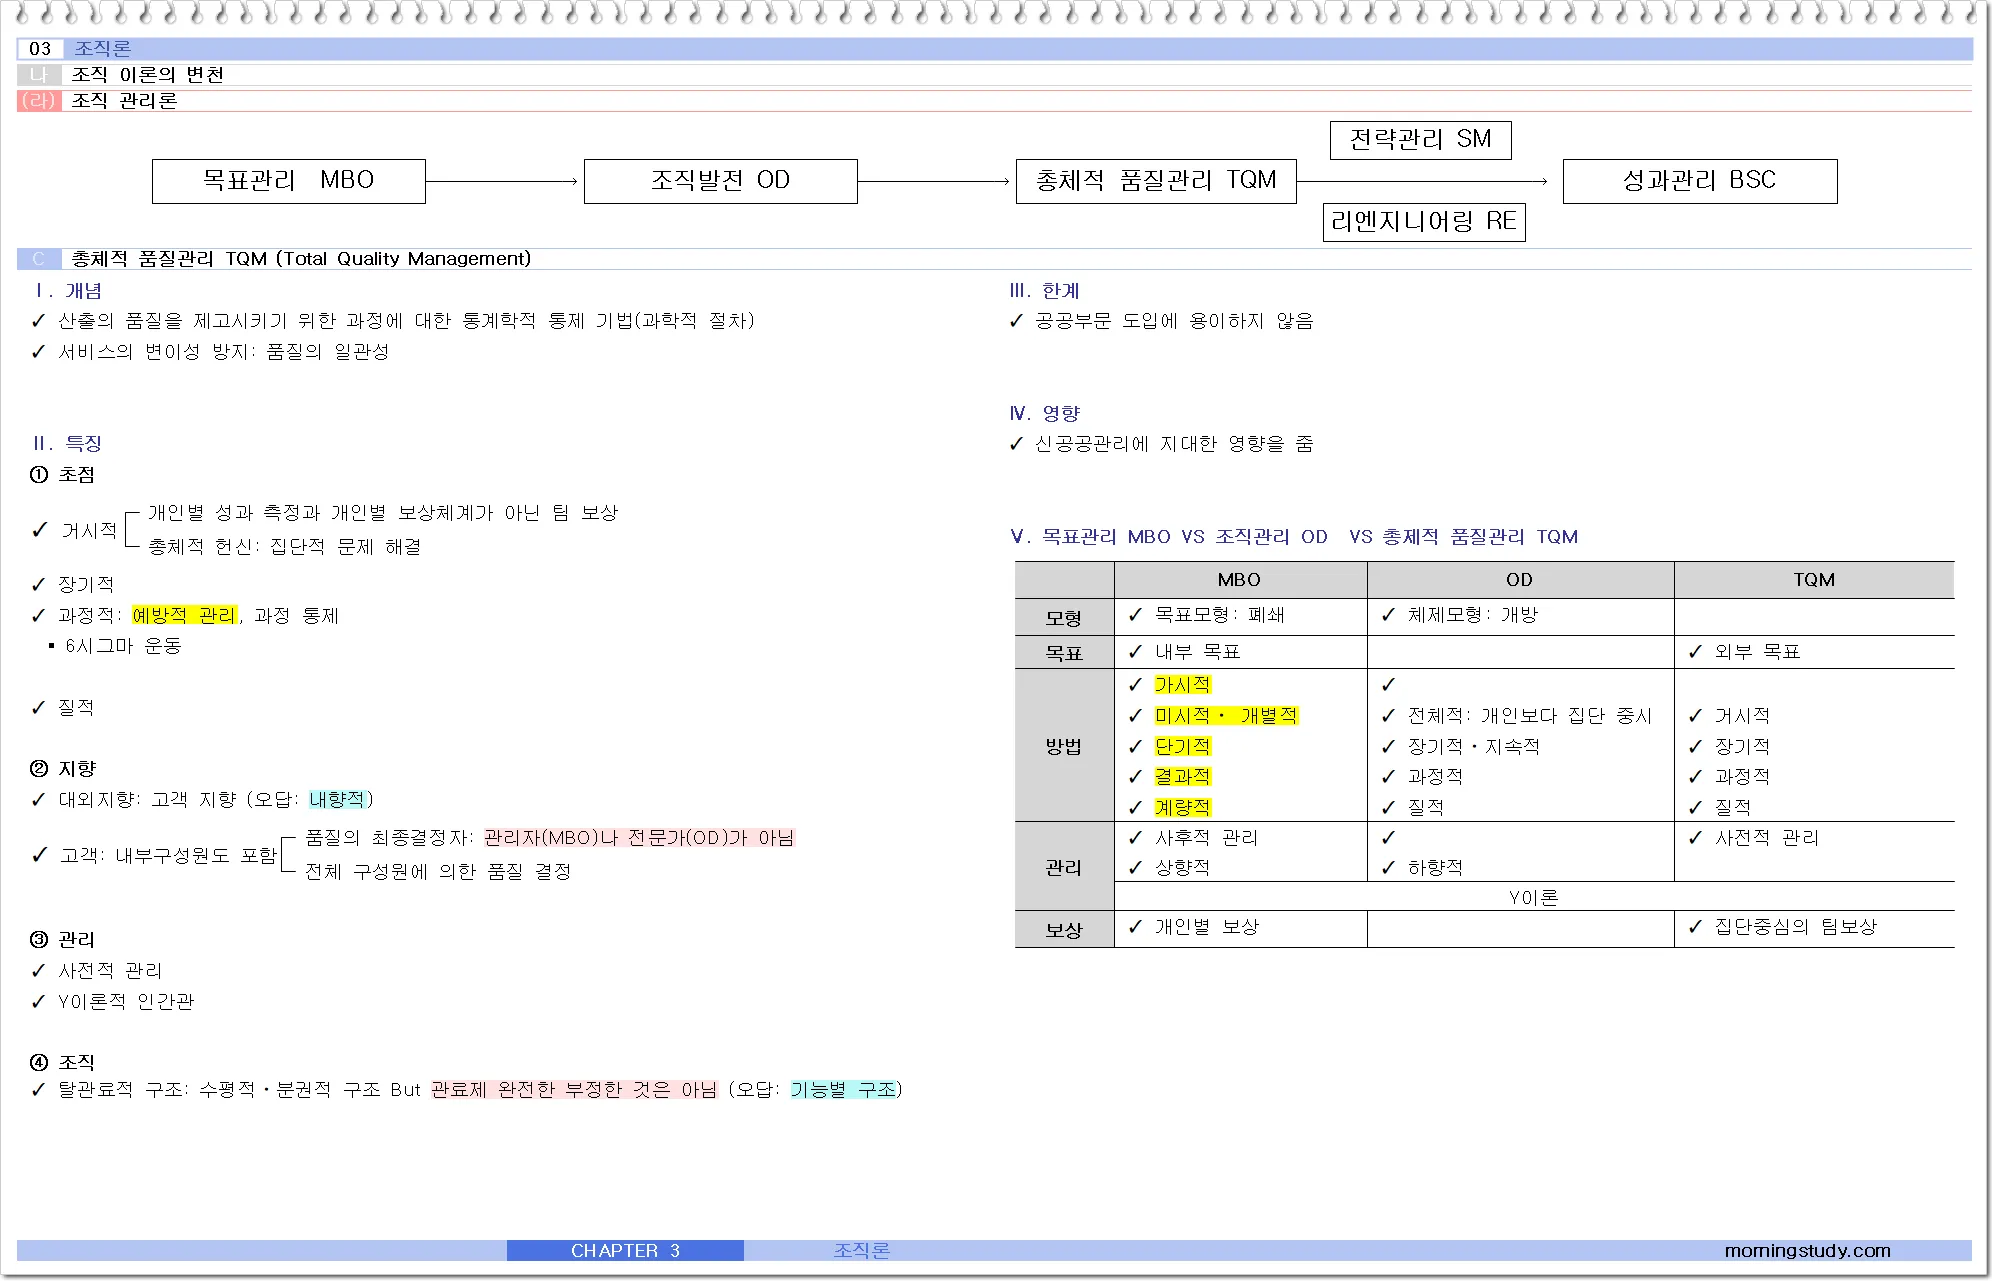Click the 사후적 관리 cell text
This screenshot has height=1281, width=1992.
pos(1206,838)
